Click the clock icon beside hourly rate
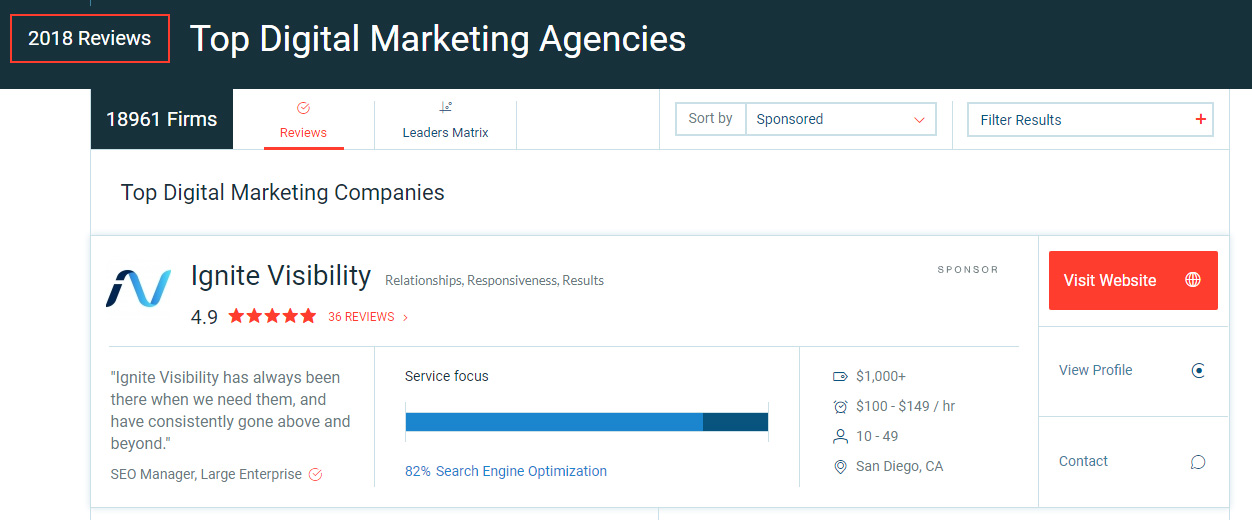 (840, 407)
